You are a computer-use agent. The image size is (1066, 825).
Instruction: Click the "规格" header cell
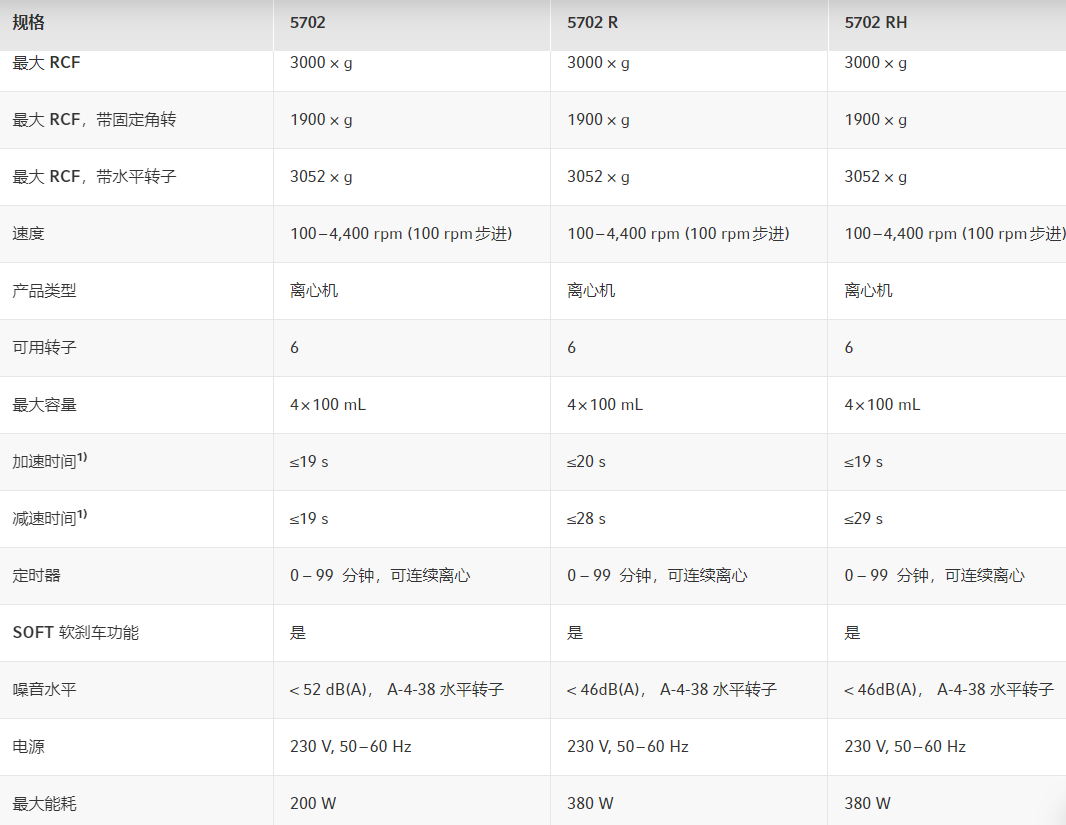[x=29, y=22]
